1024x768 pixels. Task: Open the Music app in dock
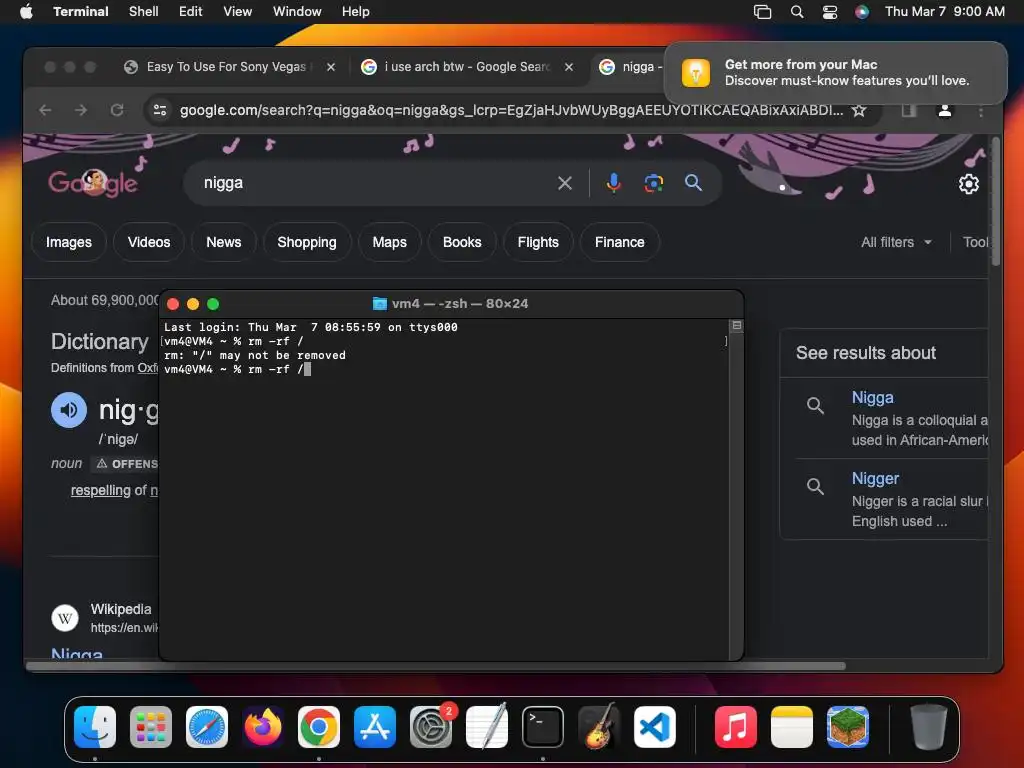(735, 727)
